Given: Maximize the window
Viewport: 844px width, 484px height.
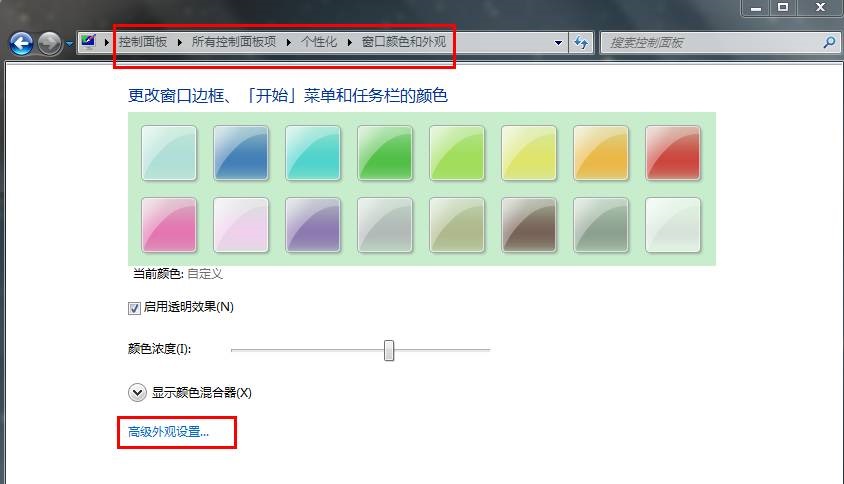Looking at the screenshot, I should click(783, 8).
